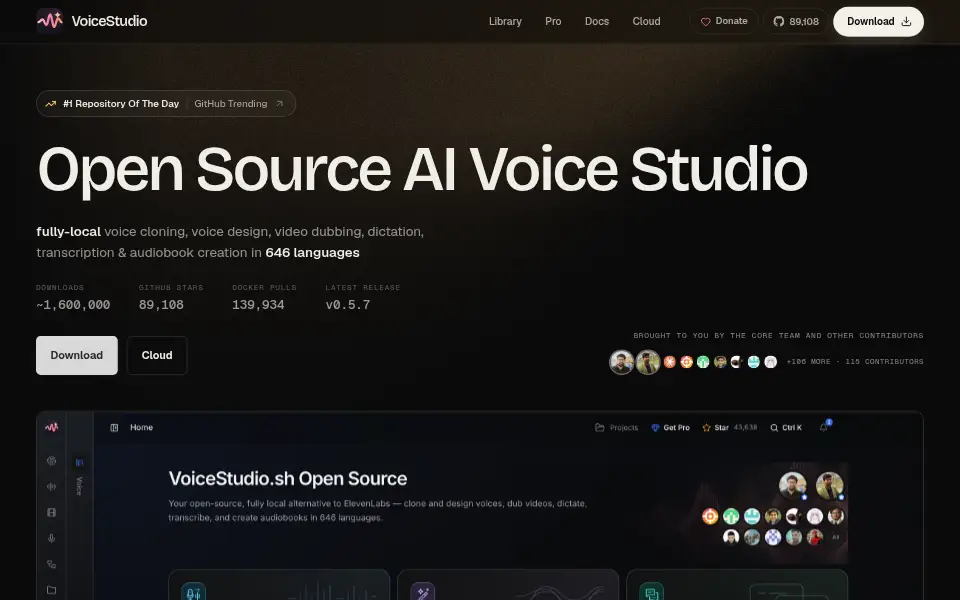Click the header Download button with arrow icon

878,21
